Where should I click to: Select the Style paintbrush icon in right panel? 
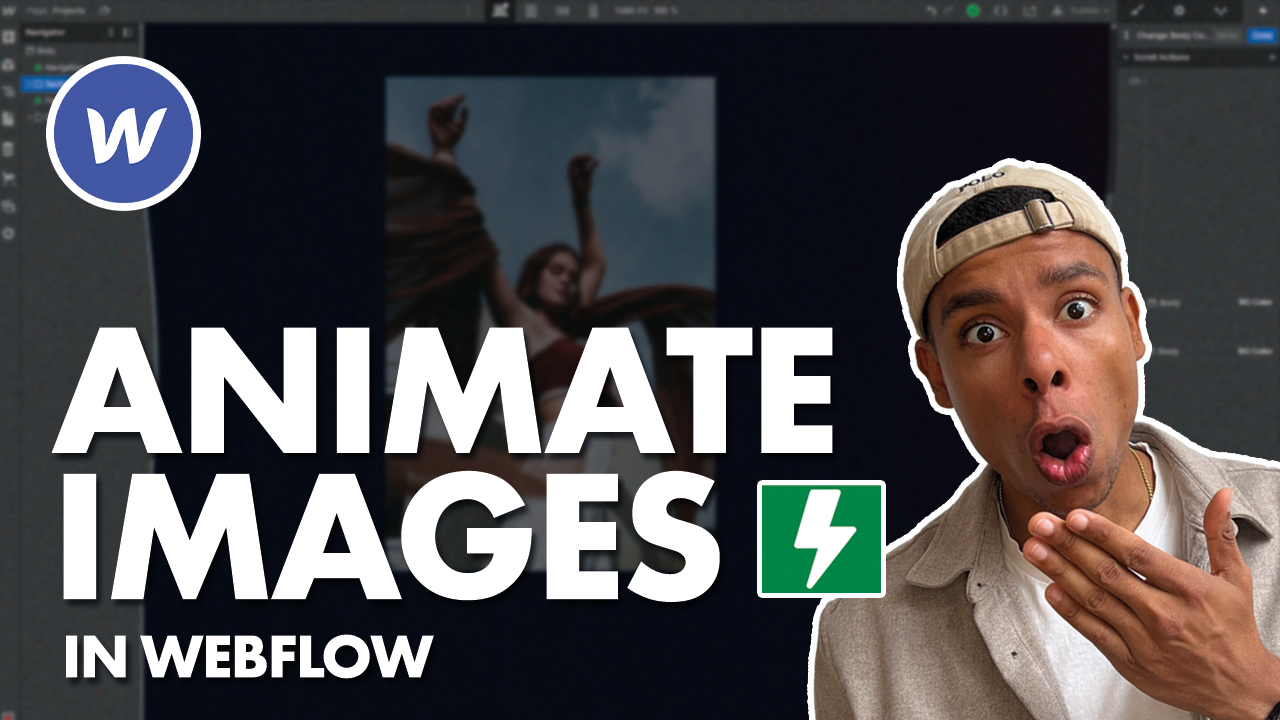tap(1138, 11)
